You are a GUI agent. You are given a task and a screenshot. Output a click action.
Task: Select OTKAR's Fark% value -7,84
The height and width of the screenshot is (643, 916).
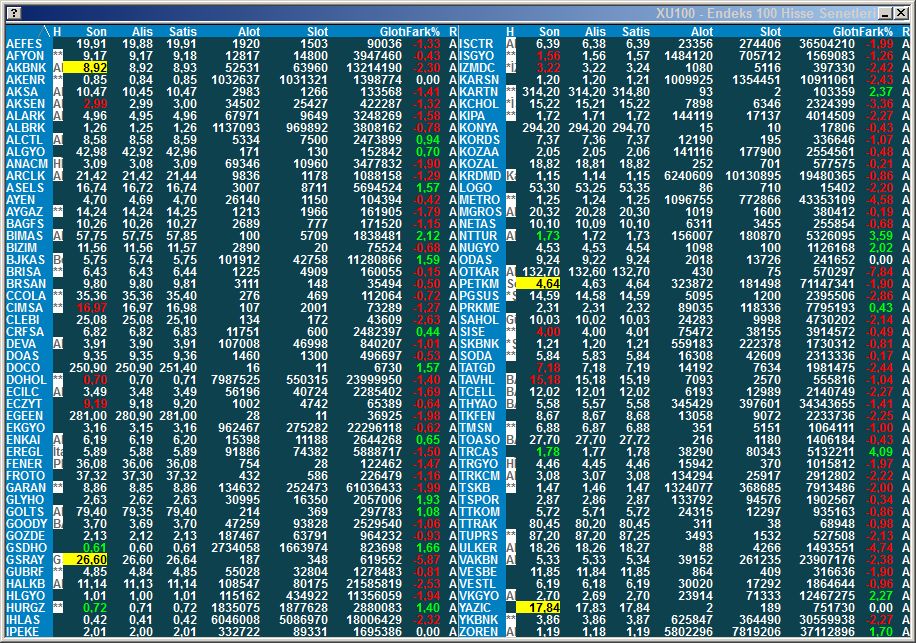880,272
